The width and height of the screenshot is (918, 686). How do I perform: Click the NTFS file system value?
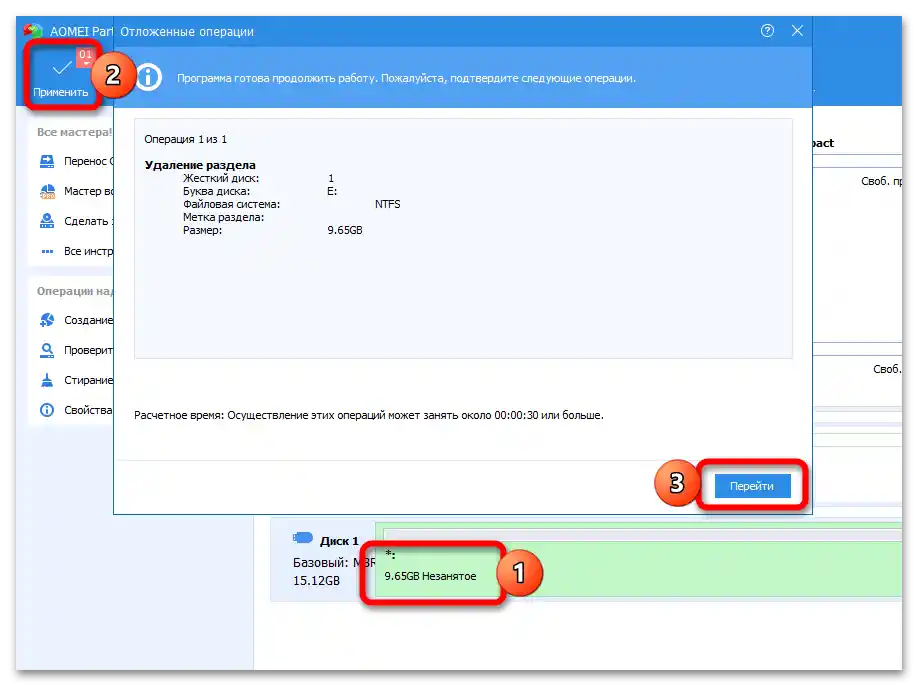(388, 204)
